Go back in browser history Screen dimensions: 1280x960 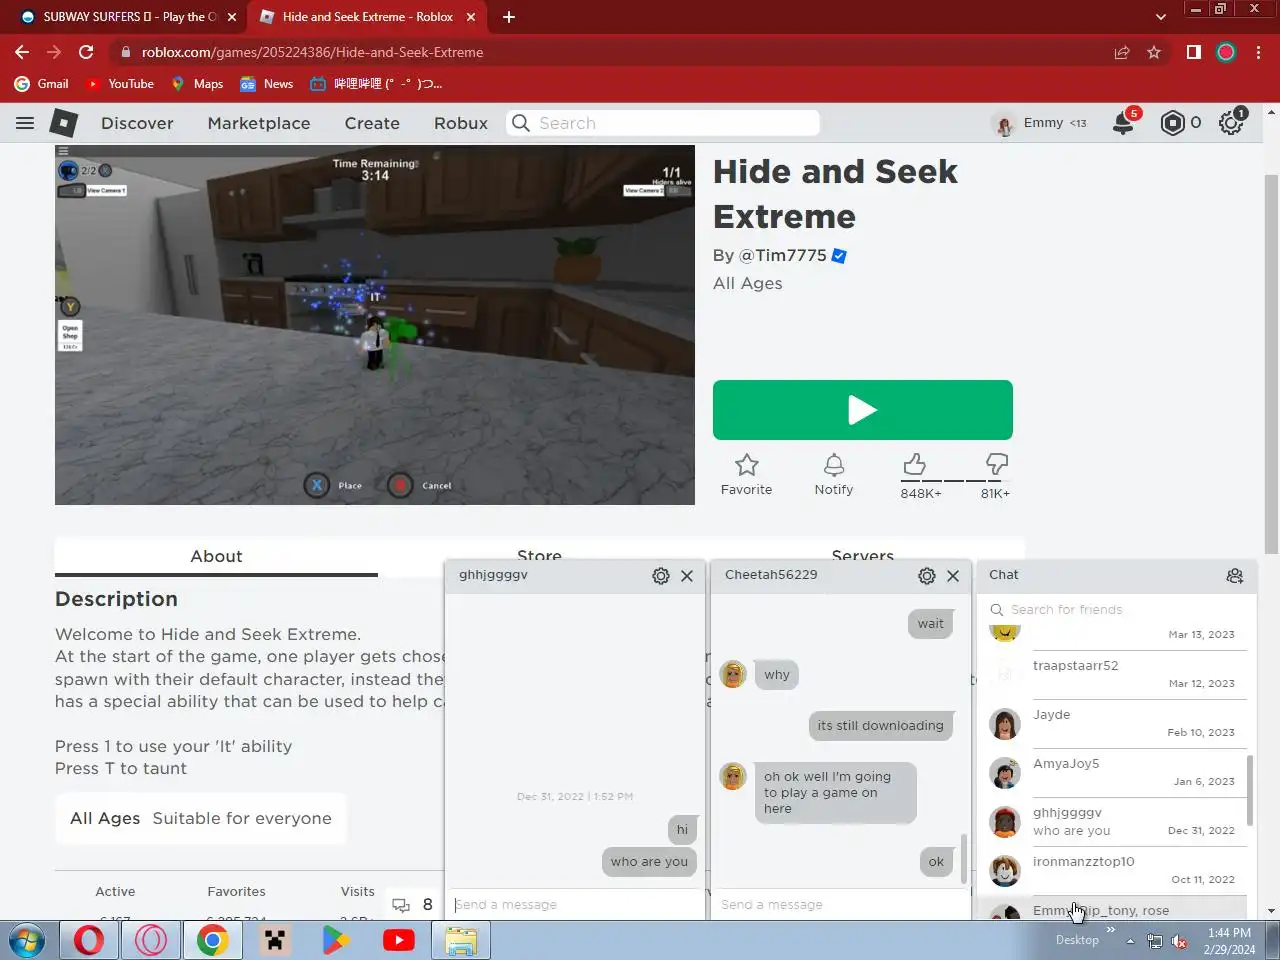click(22, 52)
